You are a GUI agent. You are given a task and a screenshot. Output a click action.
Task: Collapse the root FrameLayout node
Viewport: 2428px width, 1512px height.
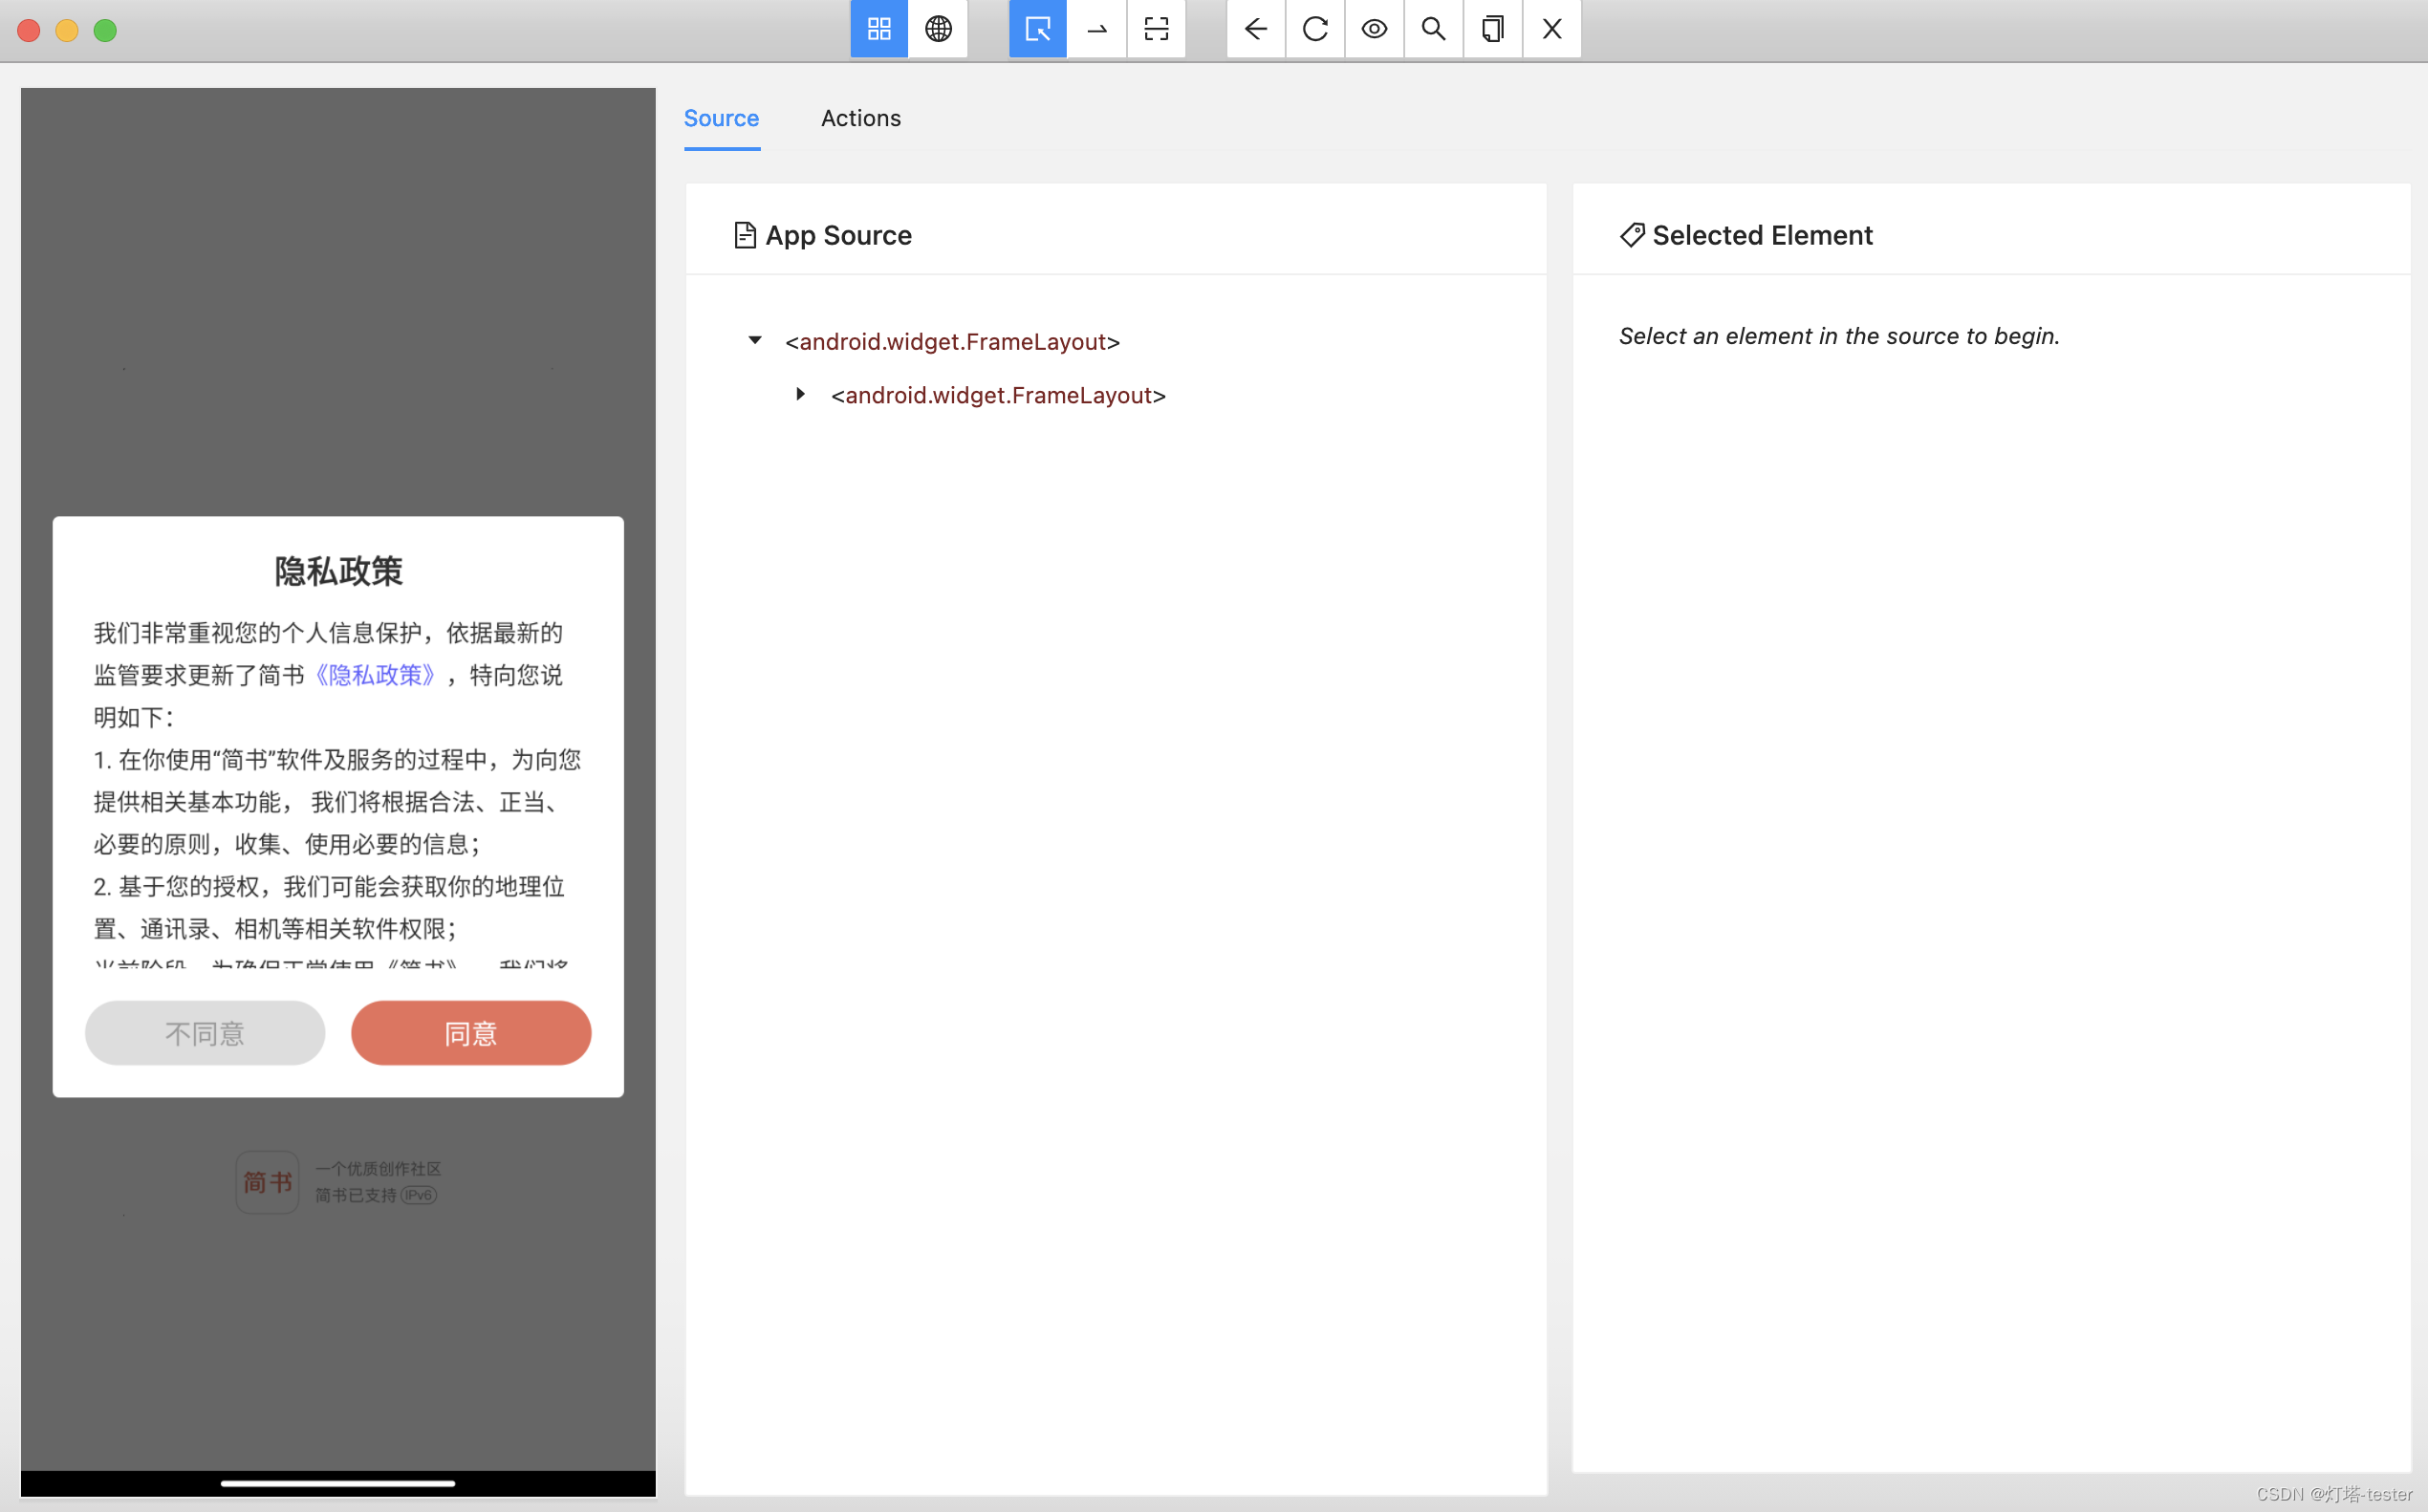coord(755,341)
